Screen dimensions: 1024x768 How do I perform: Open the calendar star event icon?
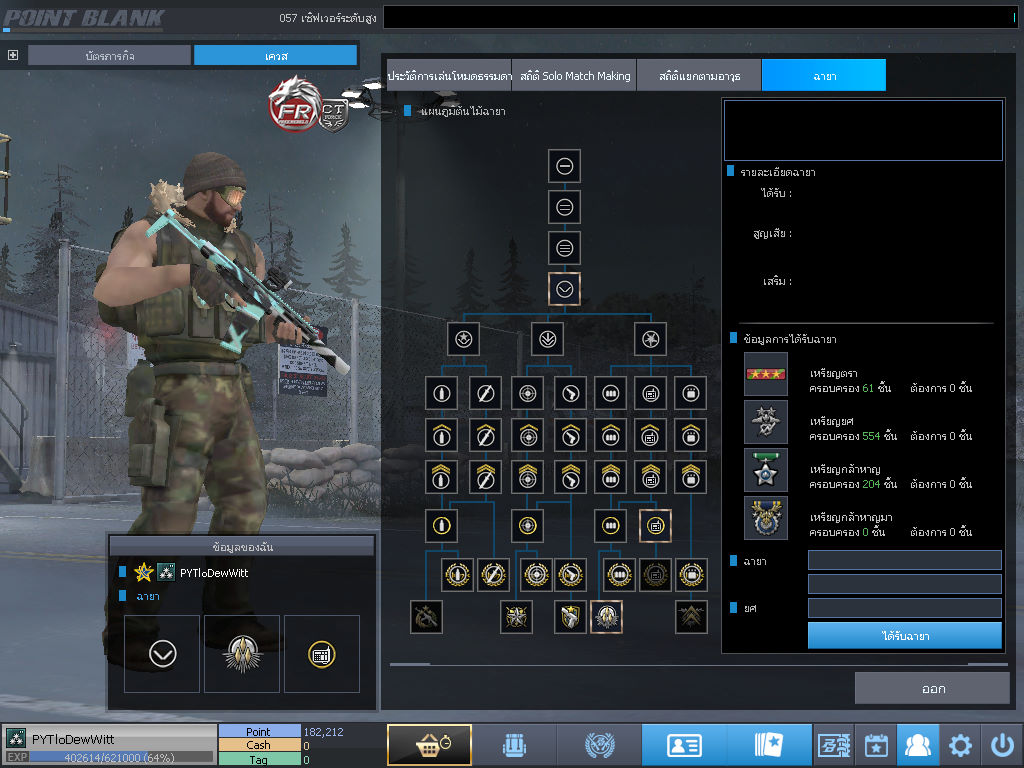(876, 744)
